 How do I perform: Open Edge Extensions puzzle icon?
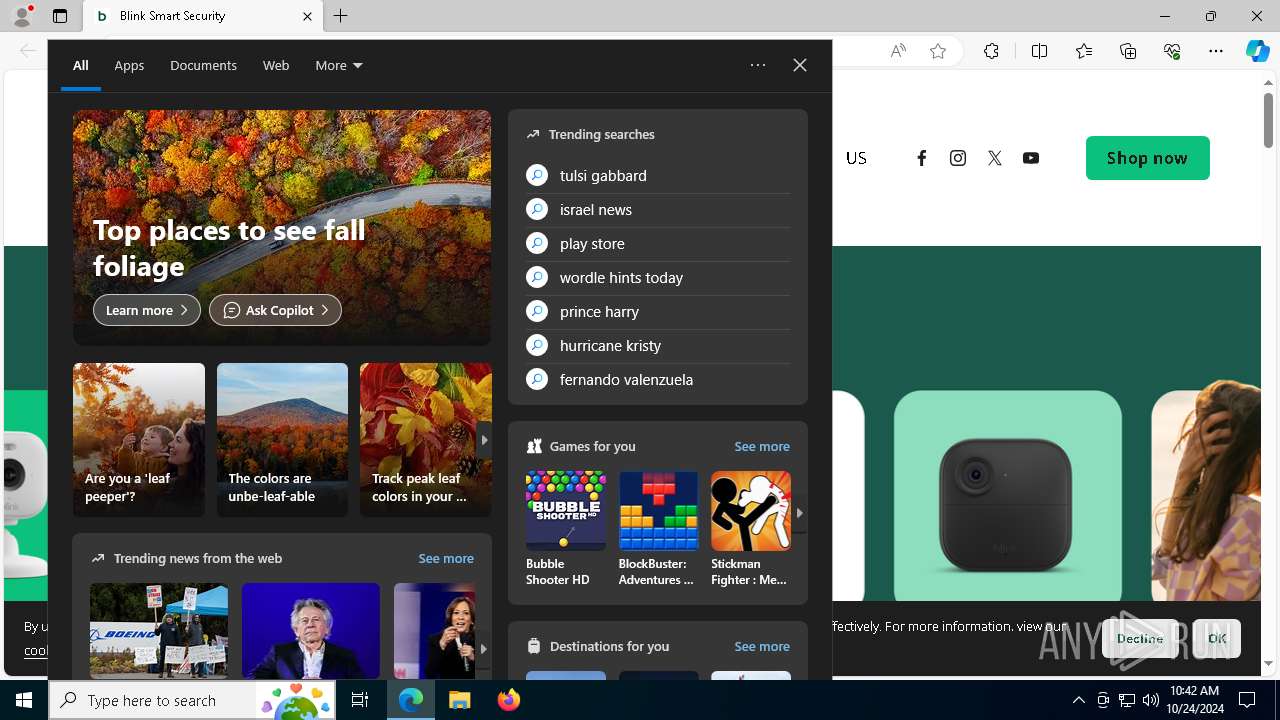point(991,51)
